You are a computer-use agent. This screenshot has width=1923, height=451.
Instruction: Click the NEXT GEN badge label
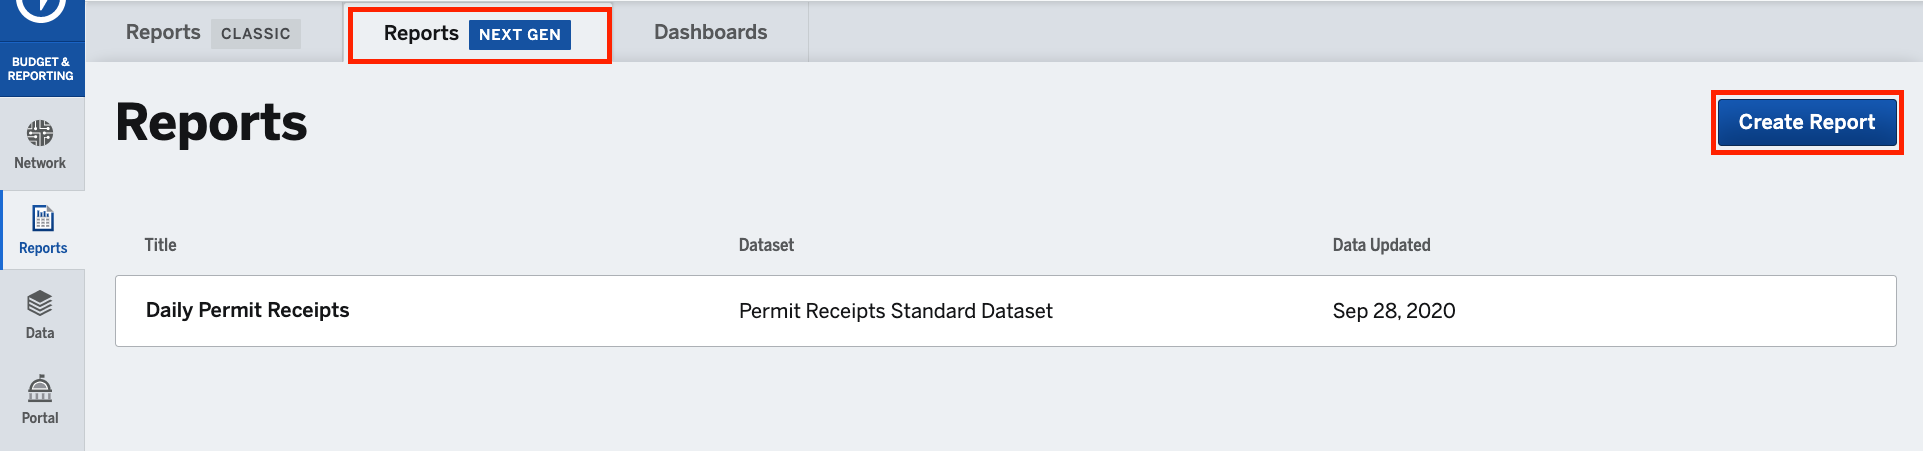[520, 34]
